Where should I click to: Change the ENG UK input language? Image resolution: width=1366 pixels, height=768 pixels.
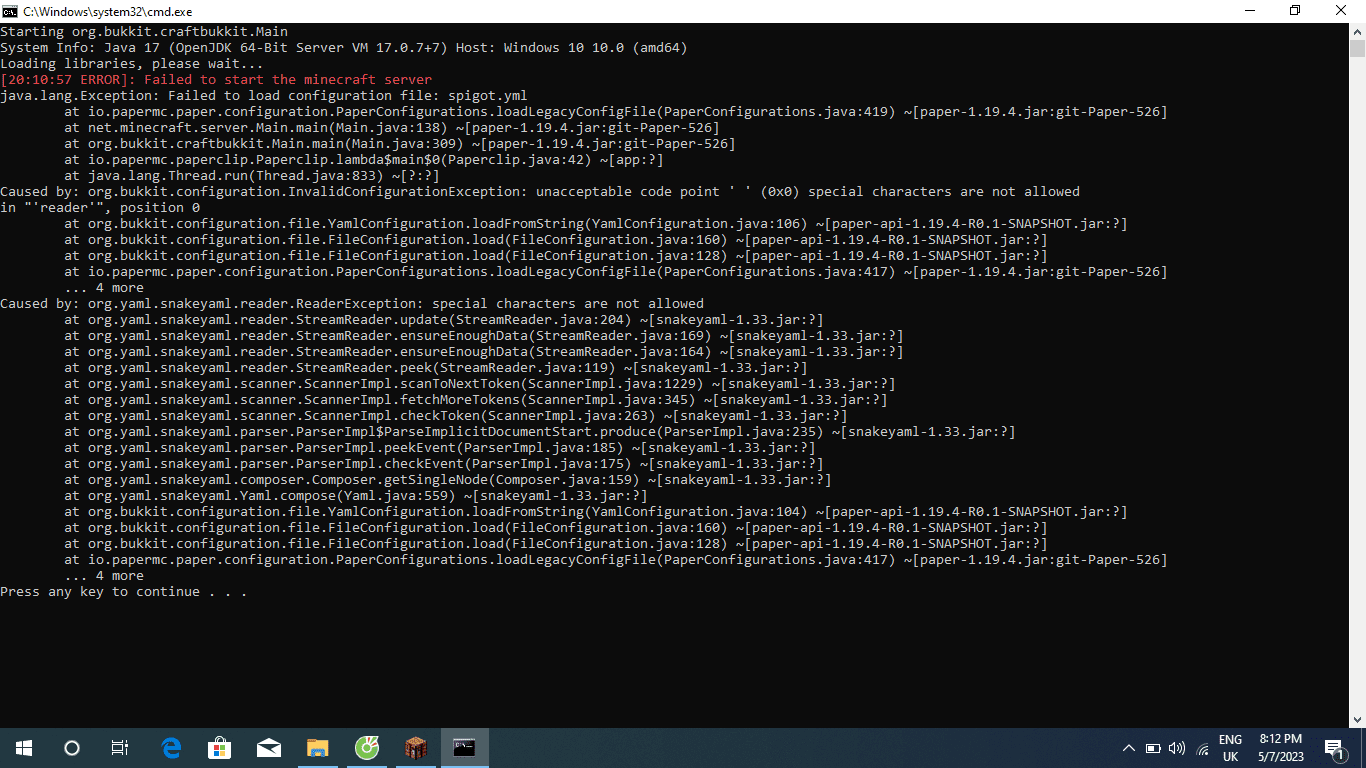(x=1230, y=748)
